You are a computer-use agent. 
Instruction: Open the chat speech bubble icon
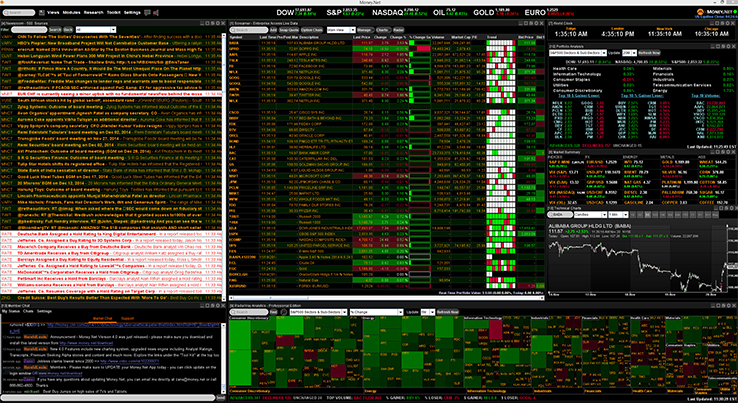click(x=147, y=13)
